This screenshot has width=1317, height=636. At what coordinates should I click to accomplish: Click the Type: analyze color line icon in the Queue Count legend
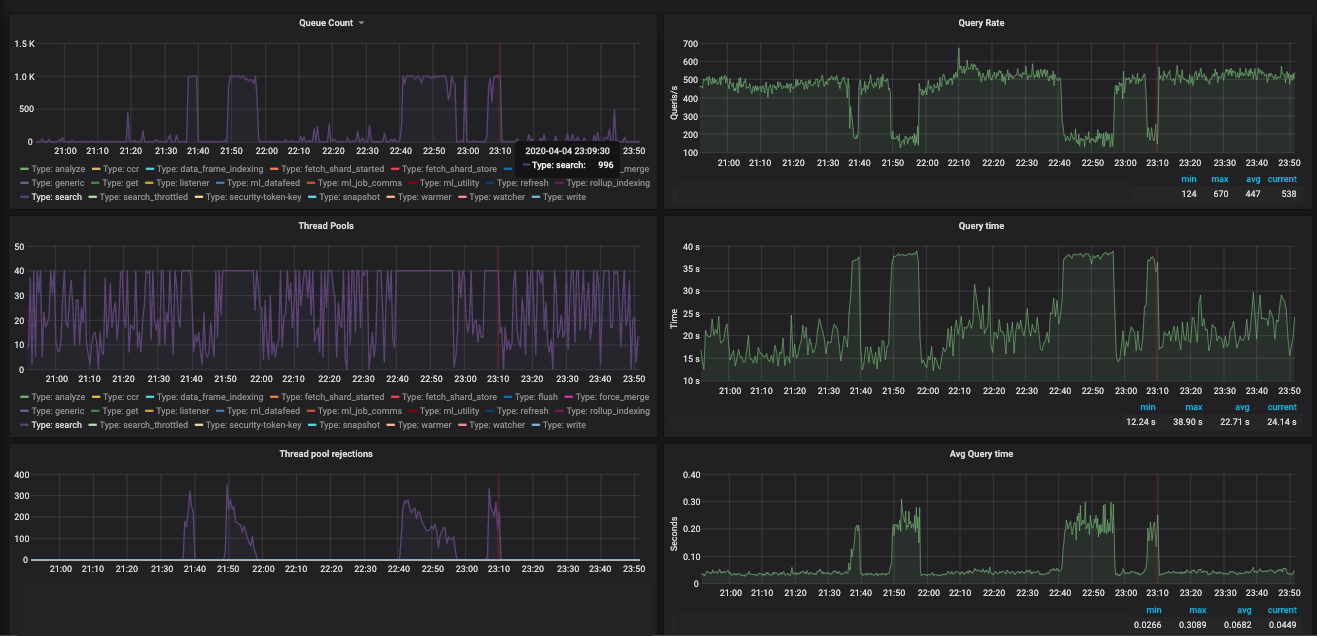(x=24, y=169)
